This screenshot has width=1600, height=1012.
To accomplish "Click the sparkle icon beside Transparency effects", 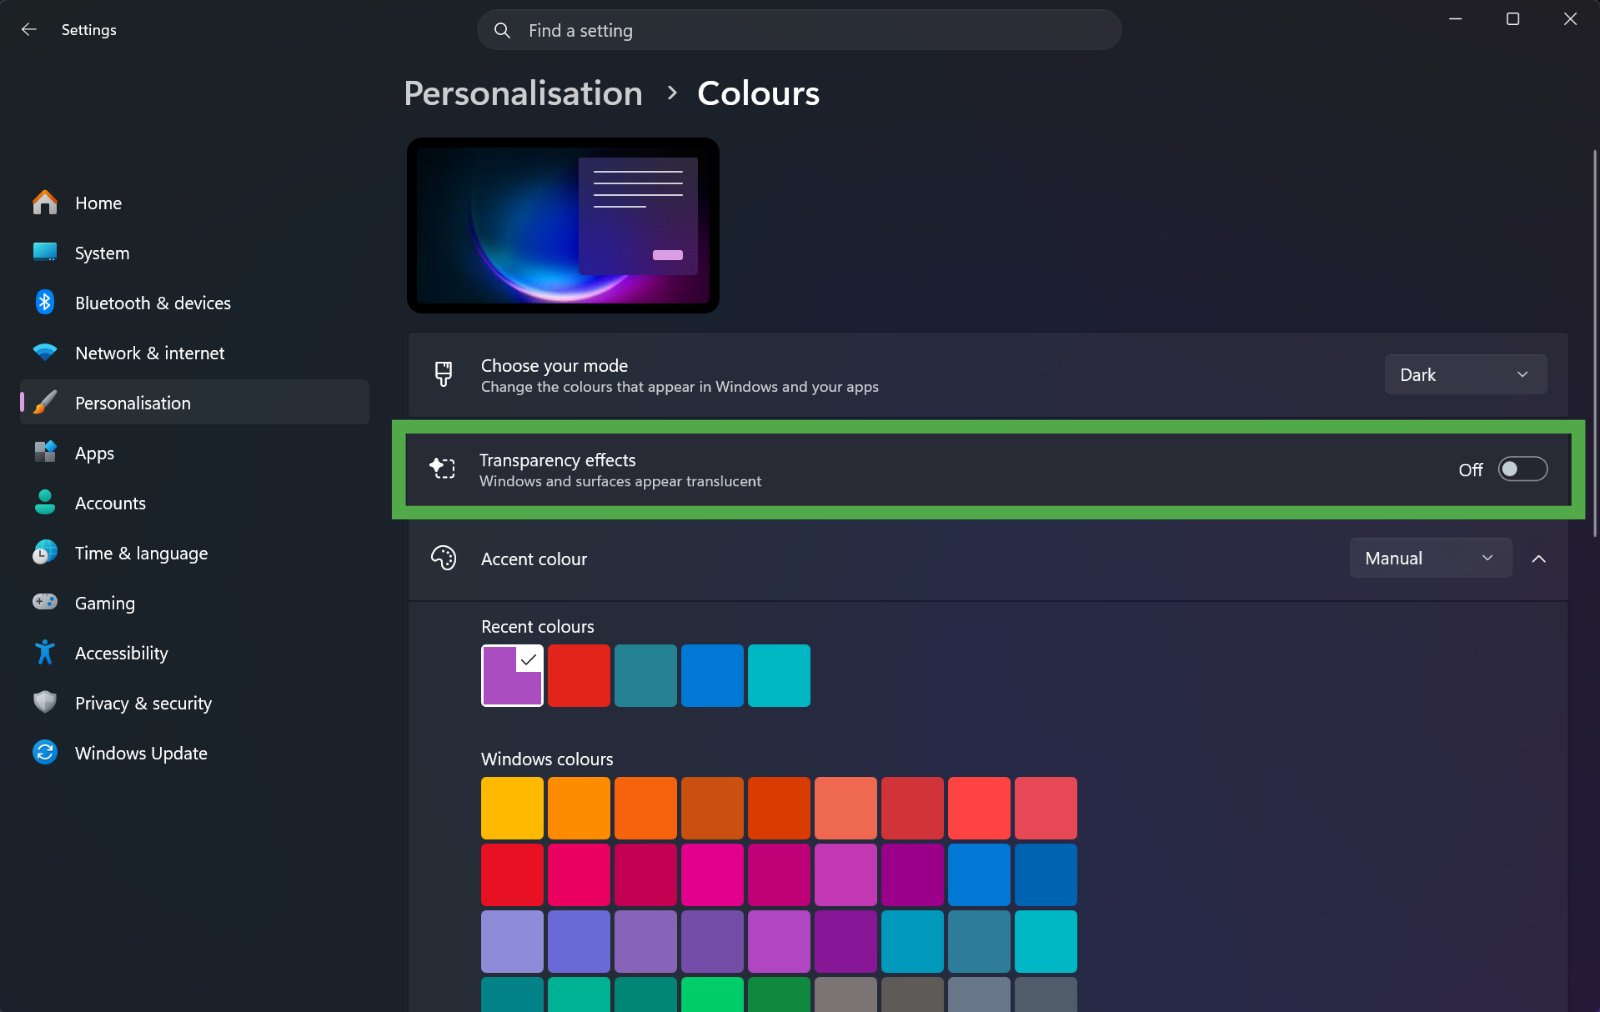I will (442, 468).
